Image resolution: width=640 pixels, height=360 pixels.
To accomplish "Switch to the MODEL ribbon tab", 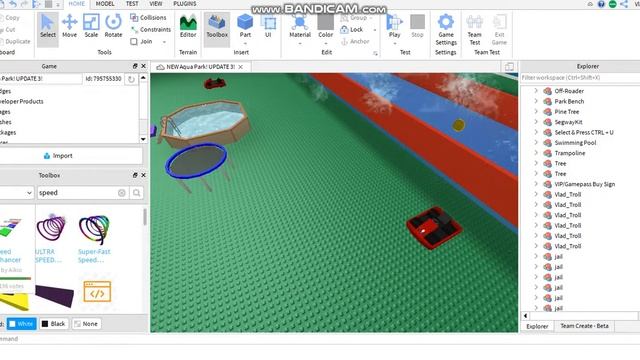I will pos(105,4).
